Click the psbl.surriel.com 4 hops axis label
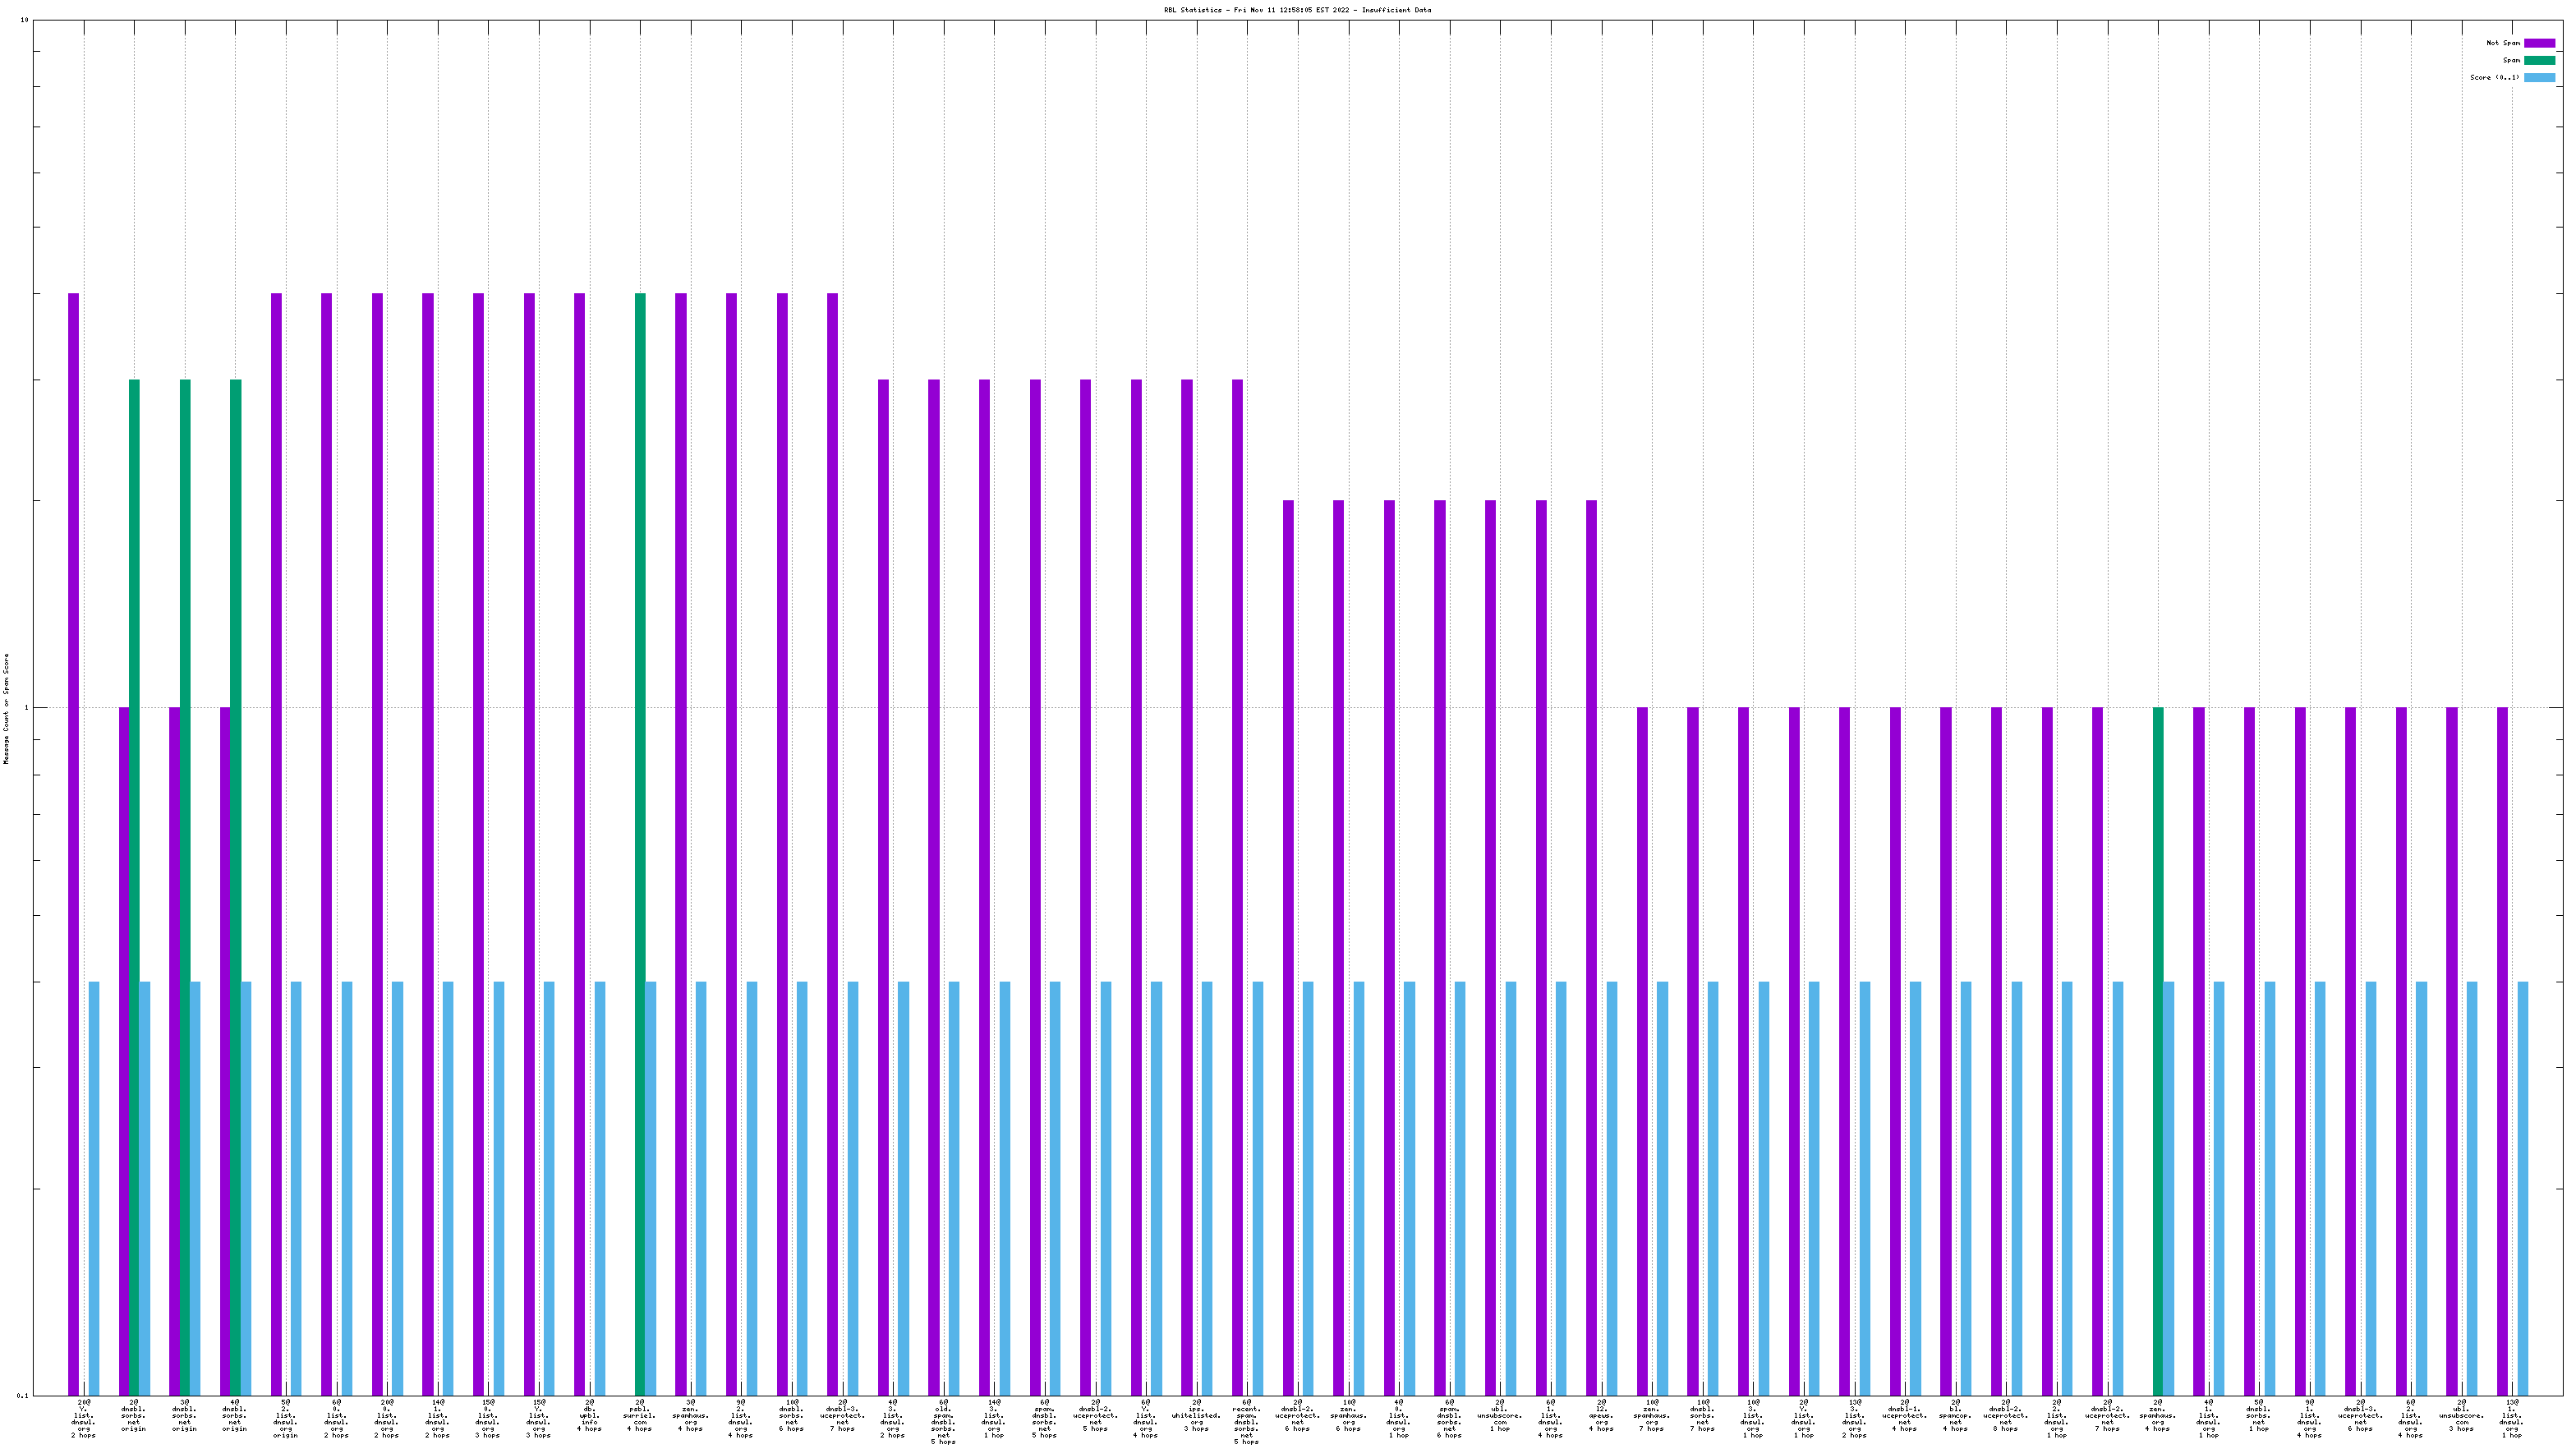2576x1449 pixels. pyautogui.click(x=639, y=1416)
